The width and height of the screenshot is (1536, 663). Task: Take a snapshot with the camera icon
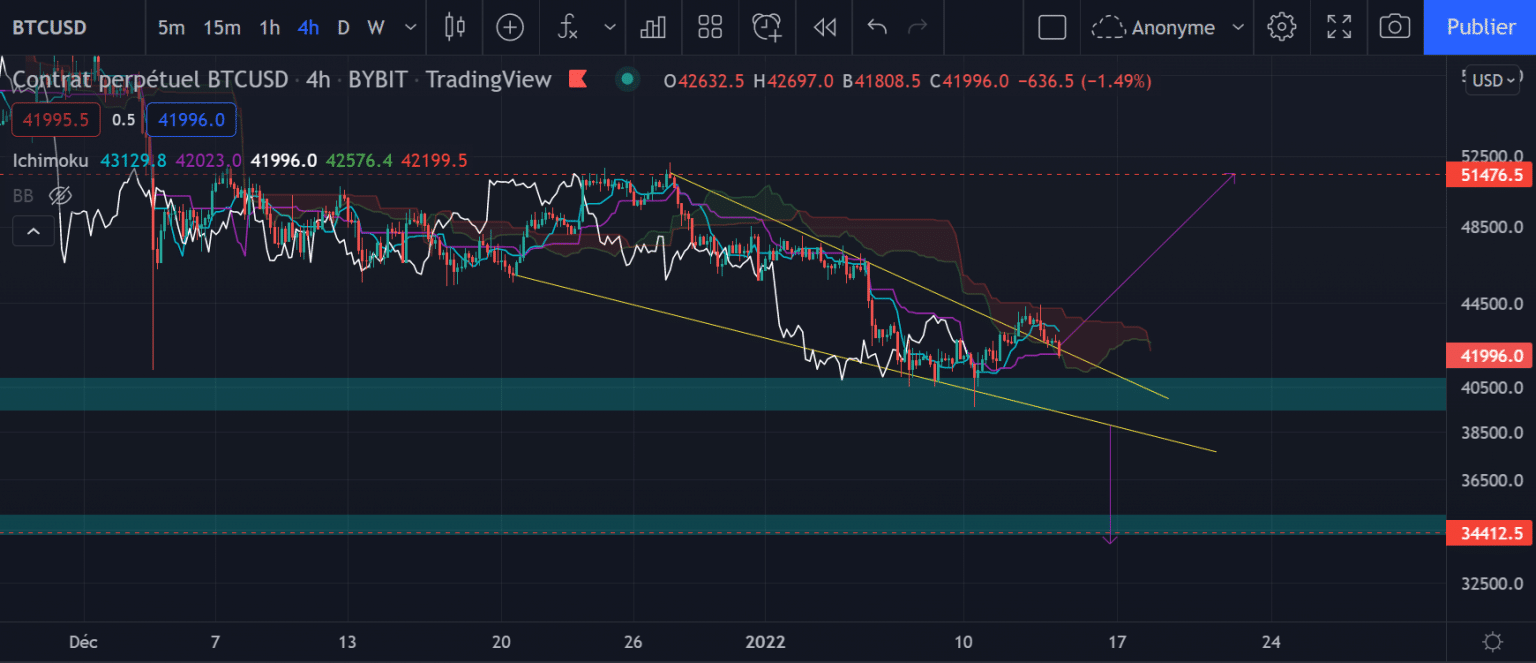click(x=1394, y=27)
